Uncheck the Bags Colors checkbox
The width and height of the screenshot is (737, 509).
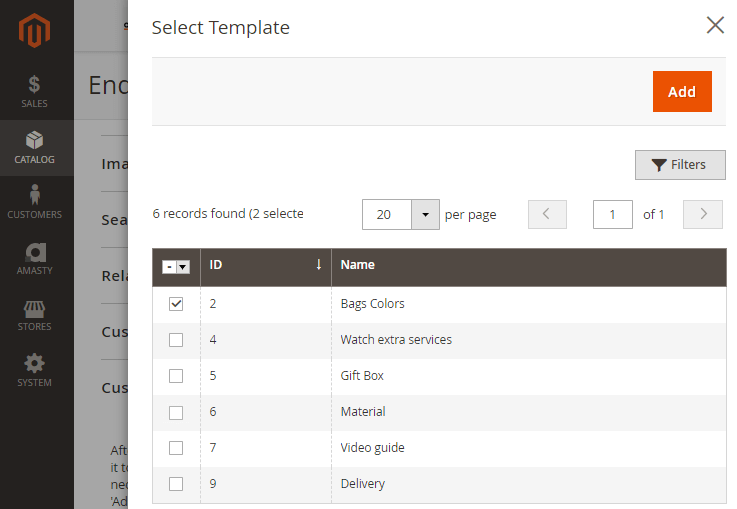tap(176, 304)
